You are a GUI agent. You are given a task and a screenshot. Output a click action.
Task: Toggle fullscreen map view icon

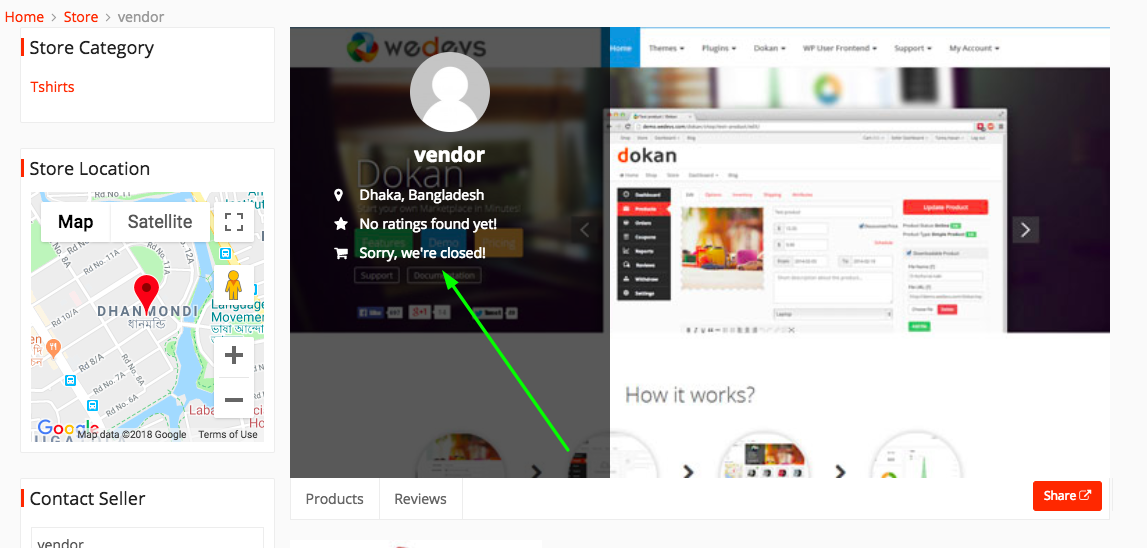coord(233,222)
